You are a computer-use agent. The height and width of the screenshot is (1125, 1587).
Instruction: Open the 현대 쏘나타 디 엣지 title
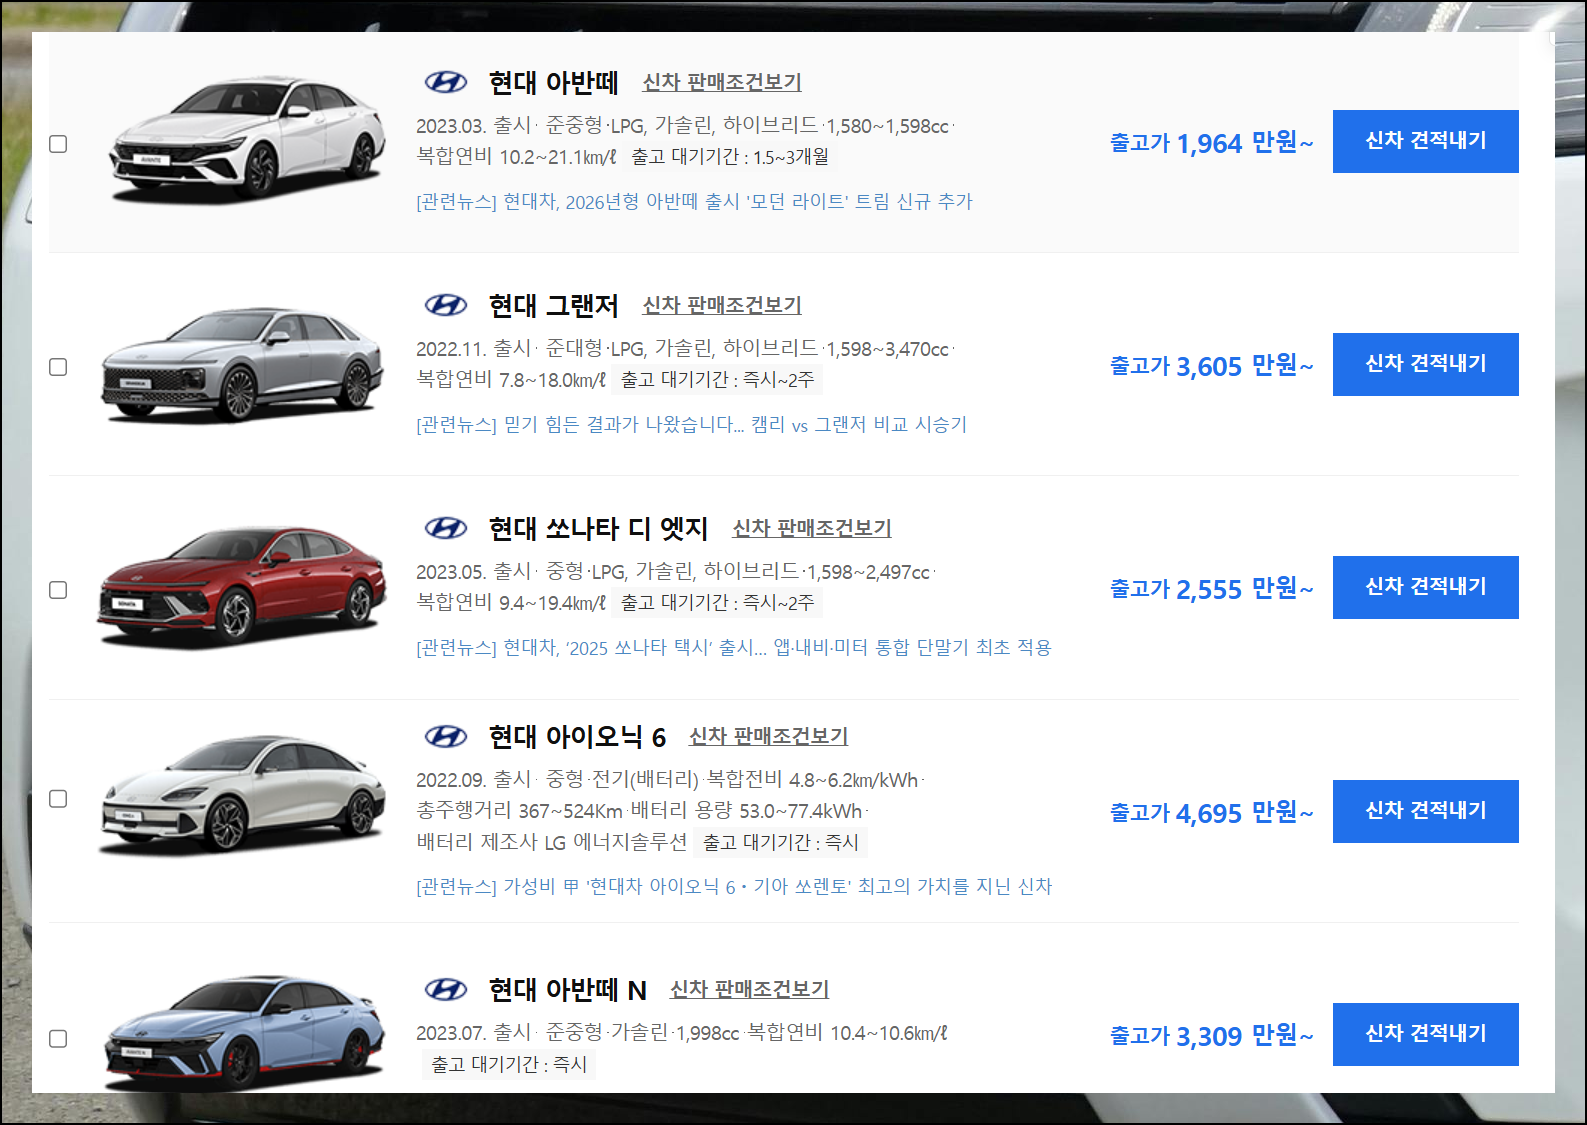(x=598, y=528)
